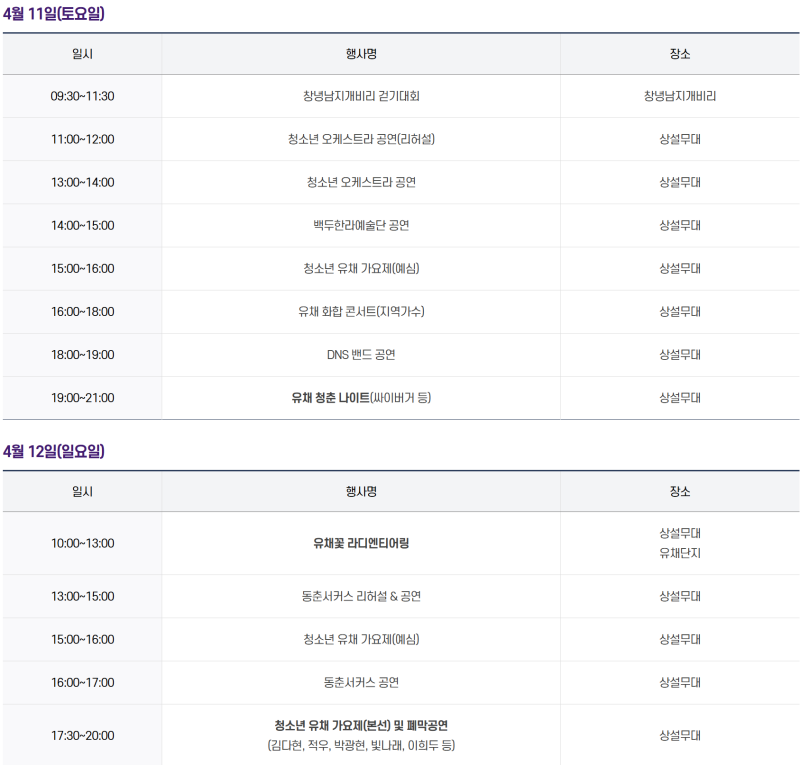Click the 17:30~20:00 time cell
Image resolution: width=800 pixels, height=765 pixels.
click(83, 736)
